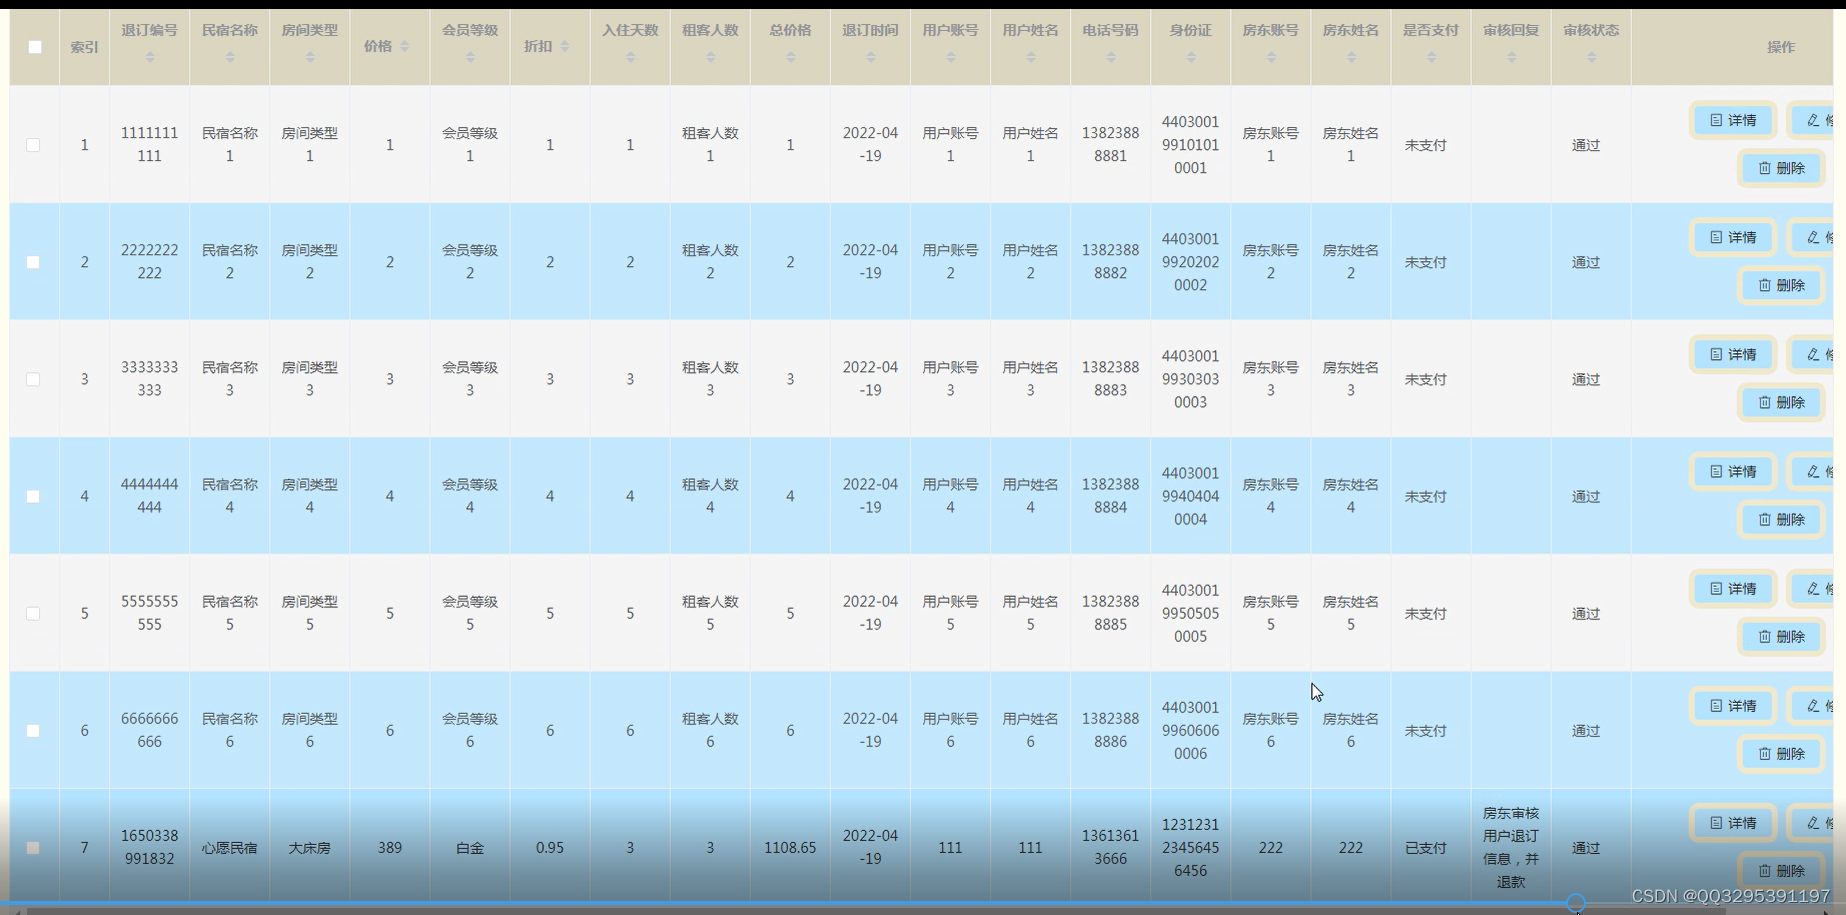Sort by 审核状态 column arrows
The height and width of the screenshot is (915, 1846).
pos(1591,58)
